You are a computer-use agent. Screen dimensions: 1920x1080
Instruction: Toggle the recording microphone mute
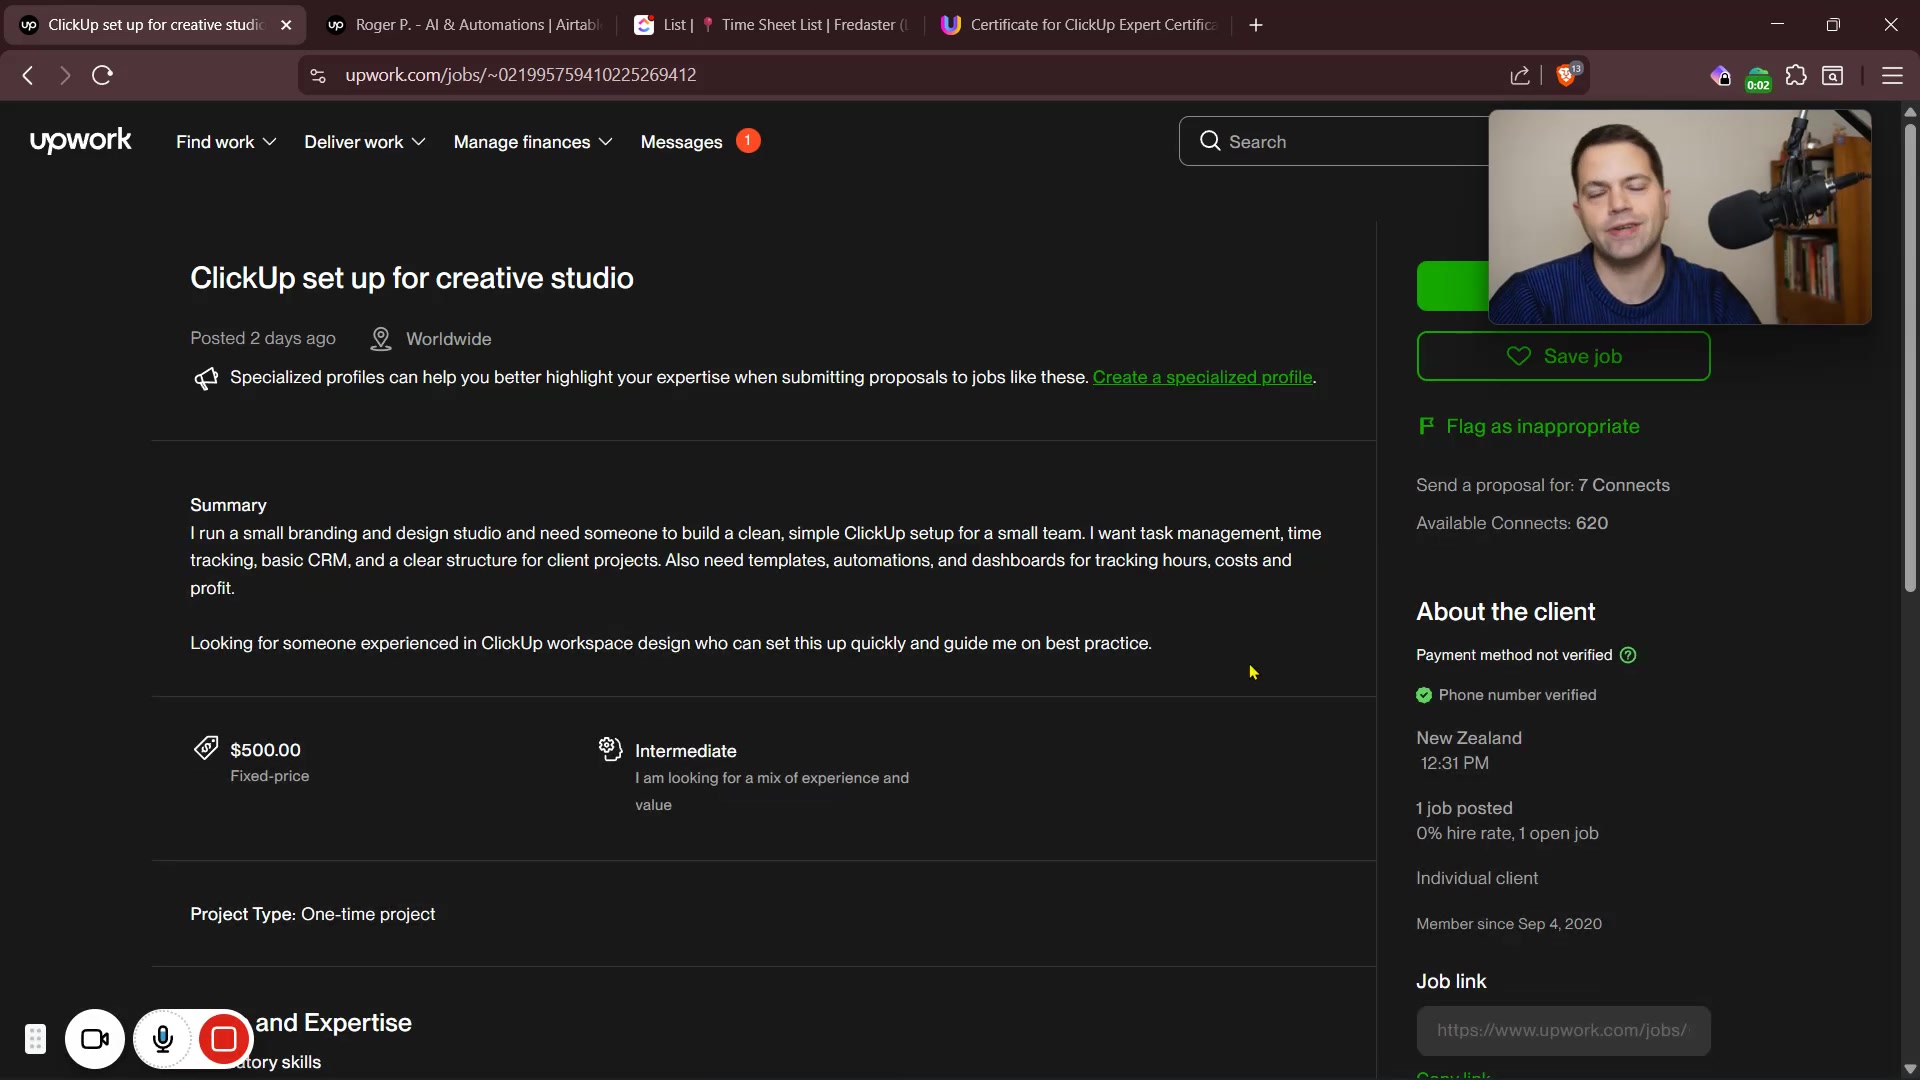(163, 1040)
